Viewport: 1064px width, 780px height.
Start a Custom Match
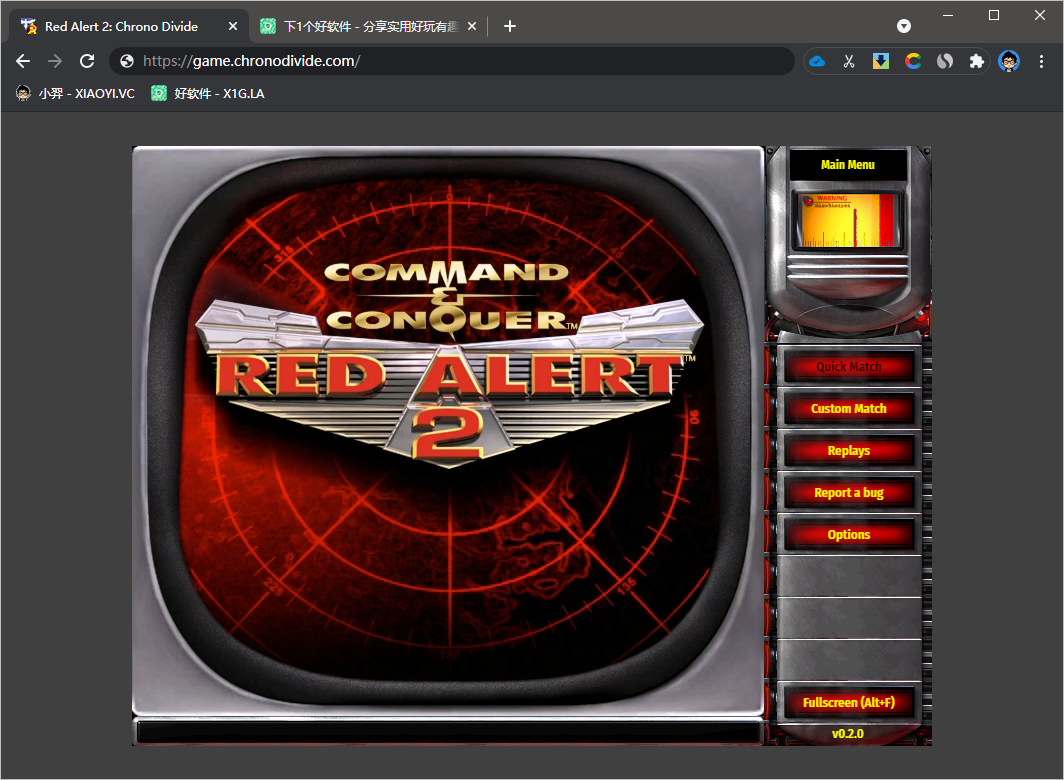(848, 409)
